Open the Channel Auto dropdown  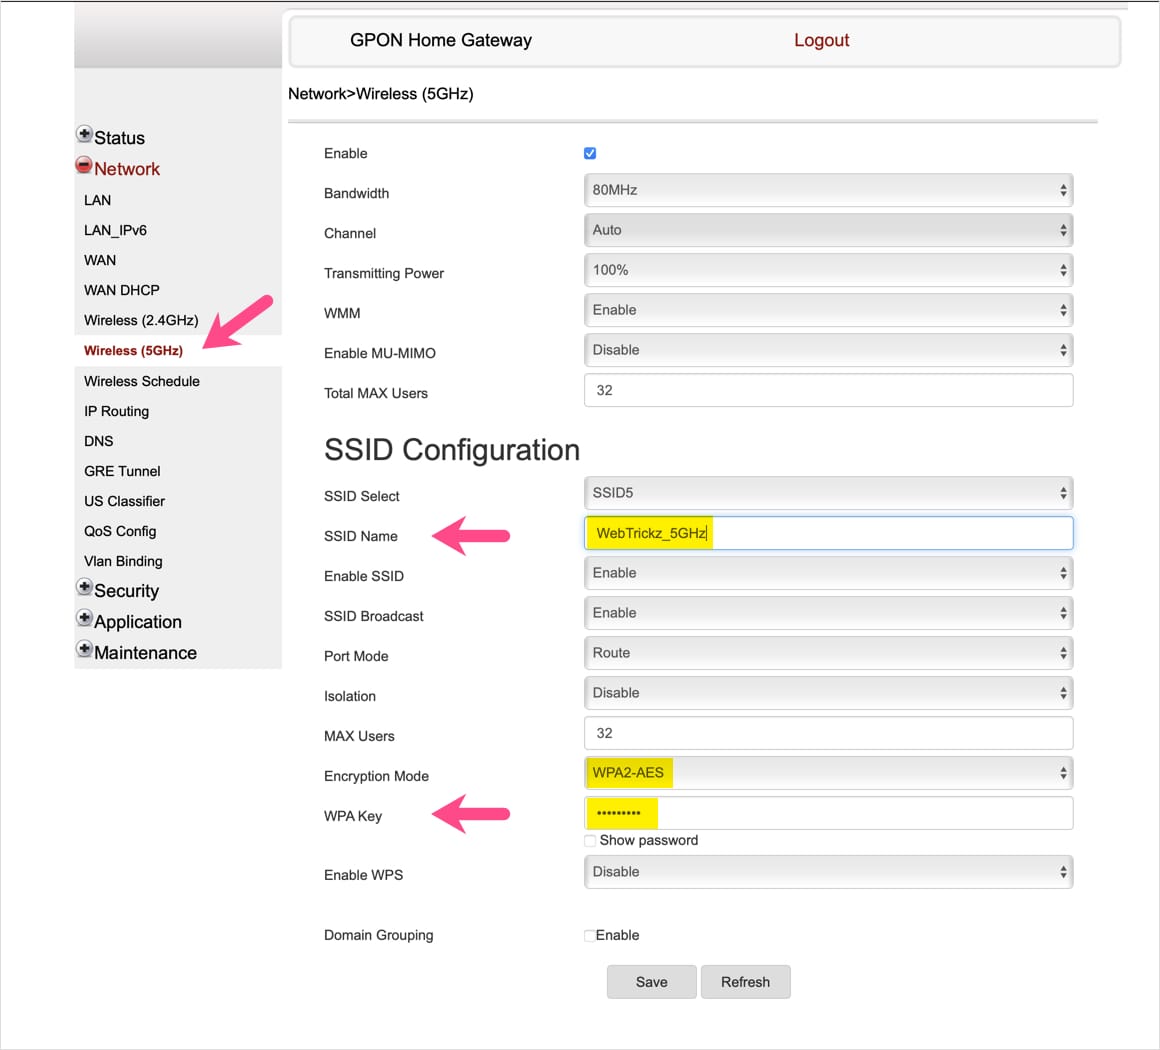pos(828,230)
